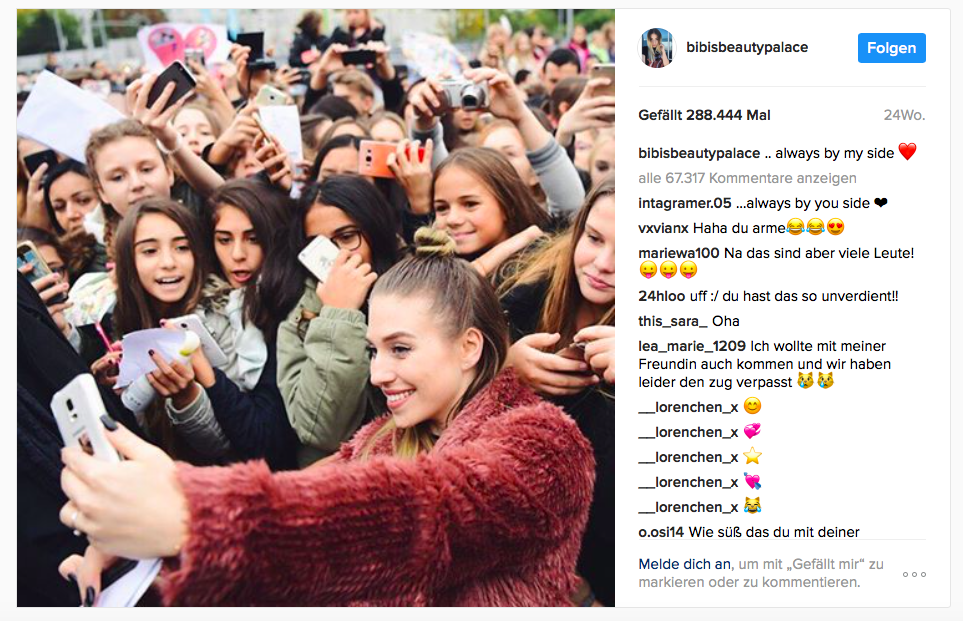Click the Gefällt 288.444 Mal likes count
This screenshot has width=963, height=621.
(x=704, y=115)
